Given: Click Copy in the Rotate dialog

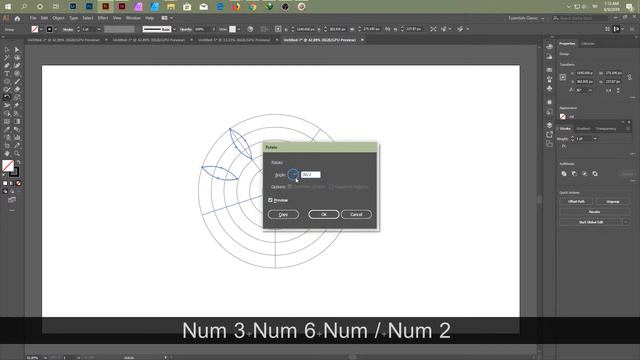Looking at the screenshot, I should click(x=283, y=214).
